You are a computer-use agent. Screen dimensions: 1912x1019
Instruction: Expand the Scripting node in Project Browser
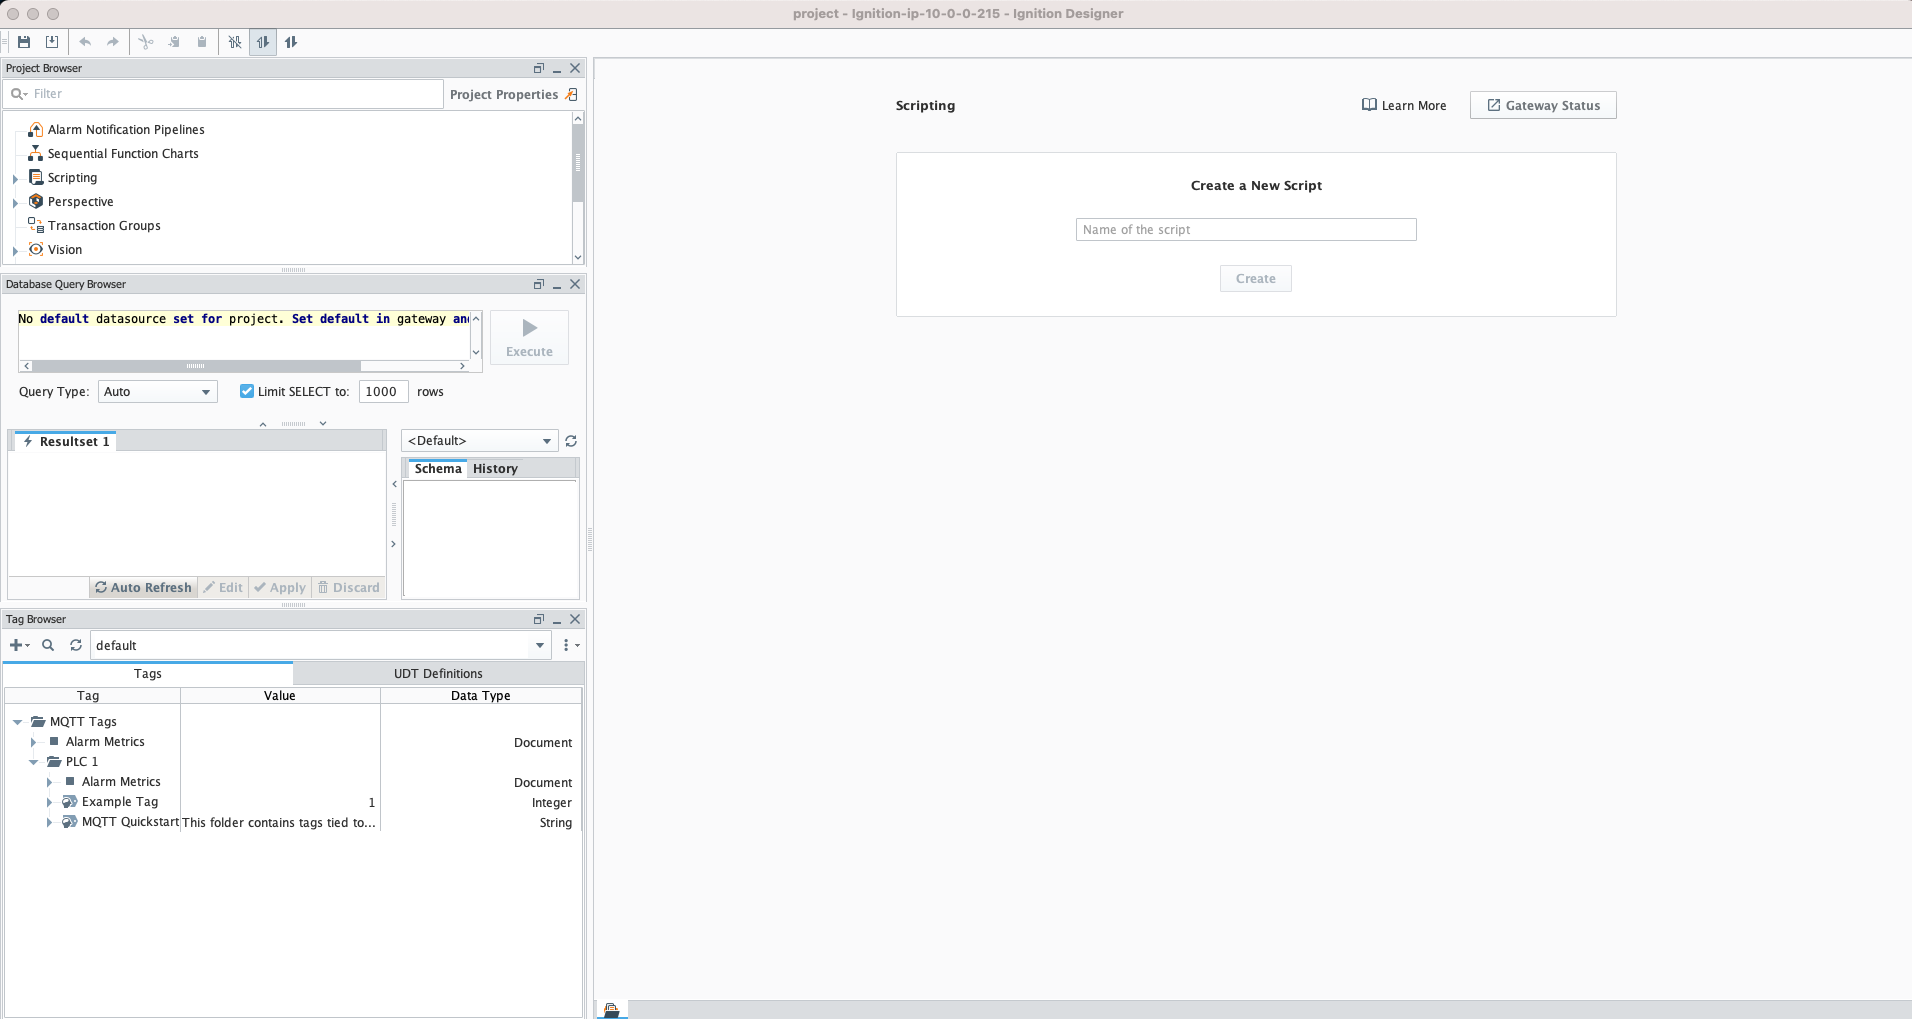[x=15, y=178]
